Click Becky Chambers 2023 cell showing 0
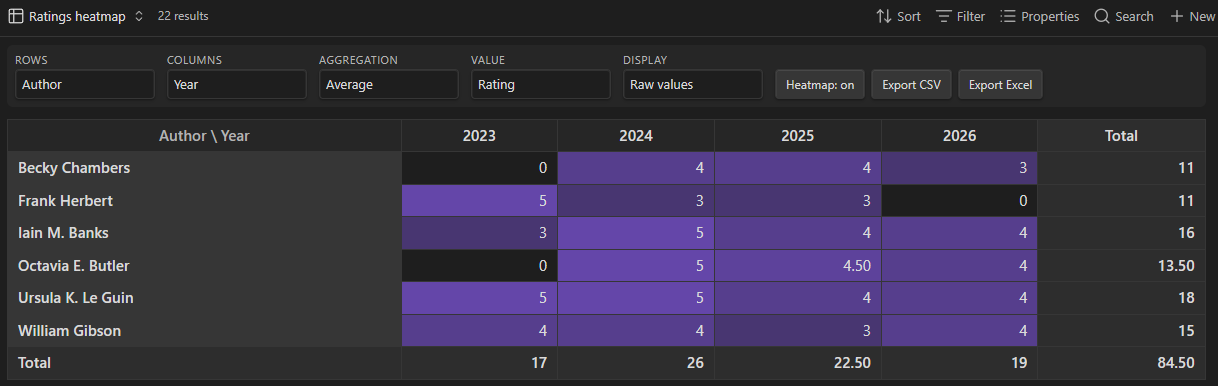The height and width of the screenshot is (386, 1218). (480, 168)
